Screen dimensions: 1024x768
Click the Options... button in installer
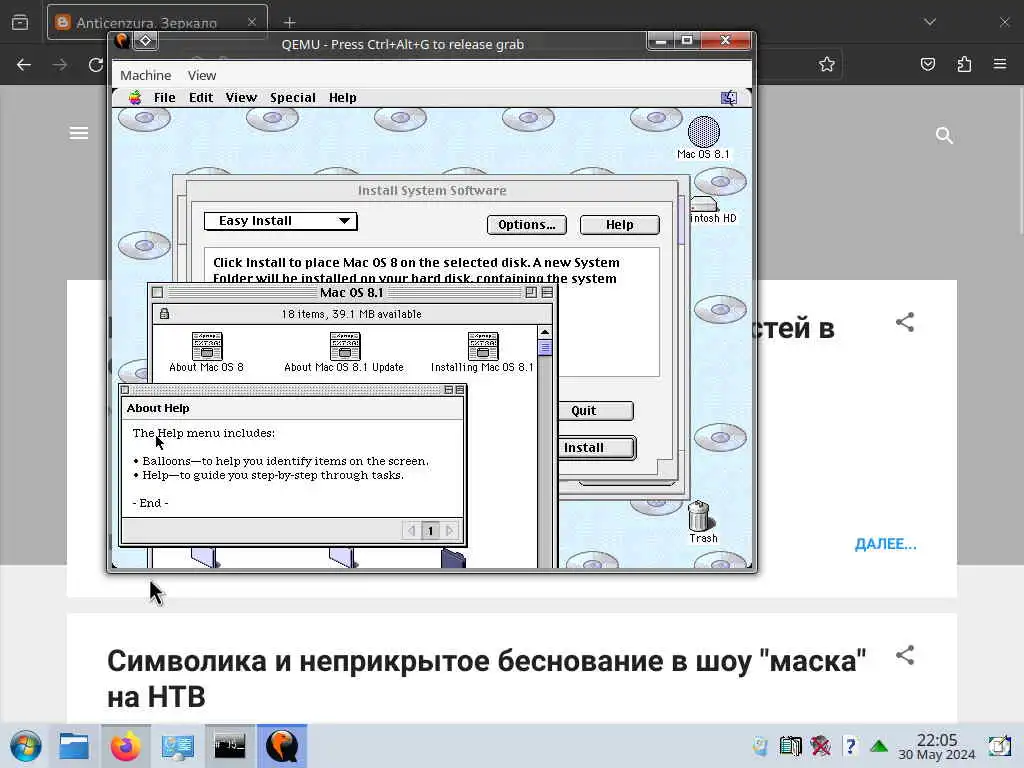click(526, 225)
